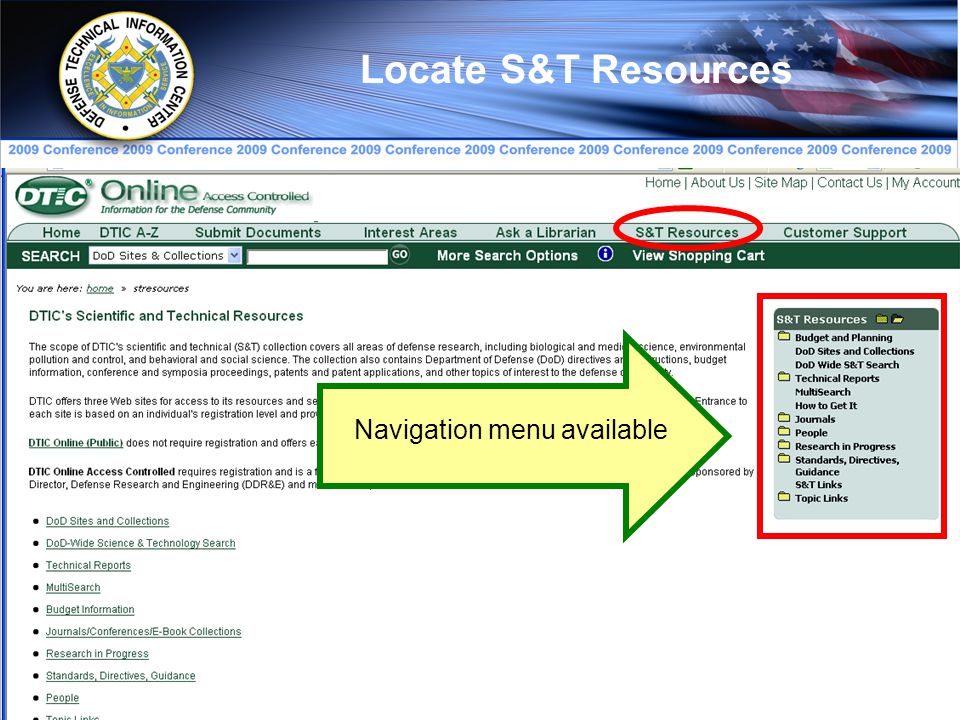Click the top Home utility link

point(662,182)
